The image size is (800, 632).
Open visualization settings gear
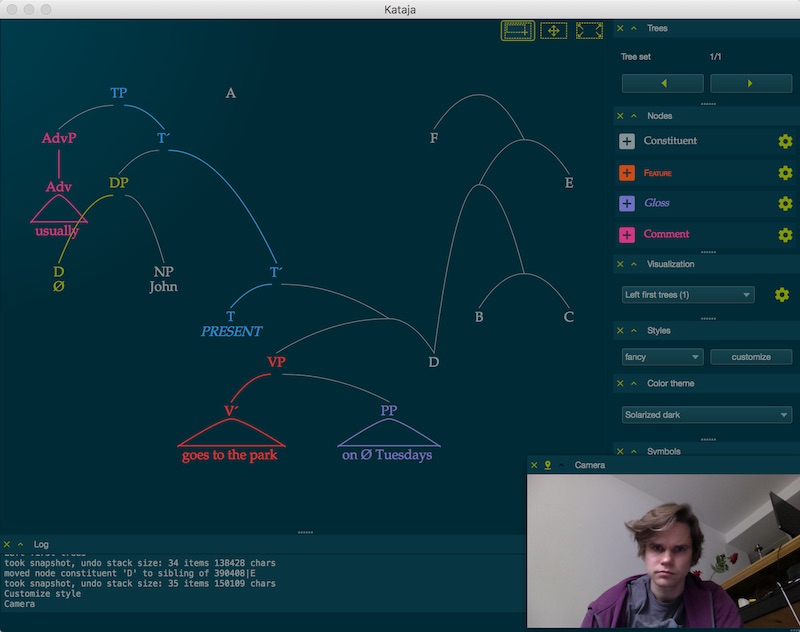tap(782, 295)
